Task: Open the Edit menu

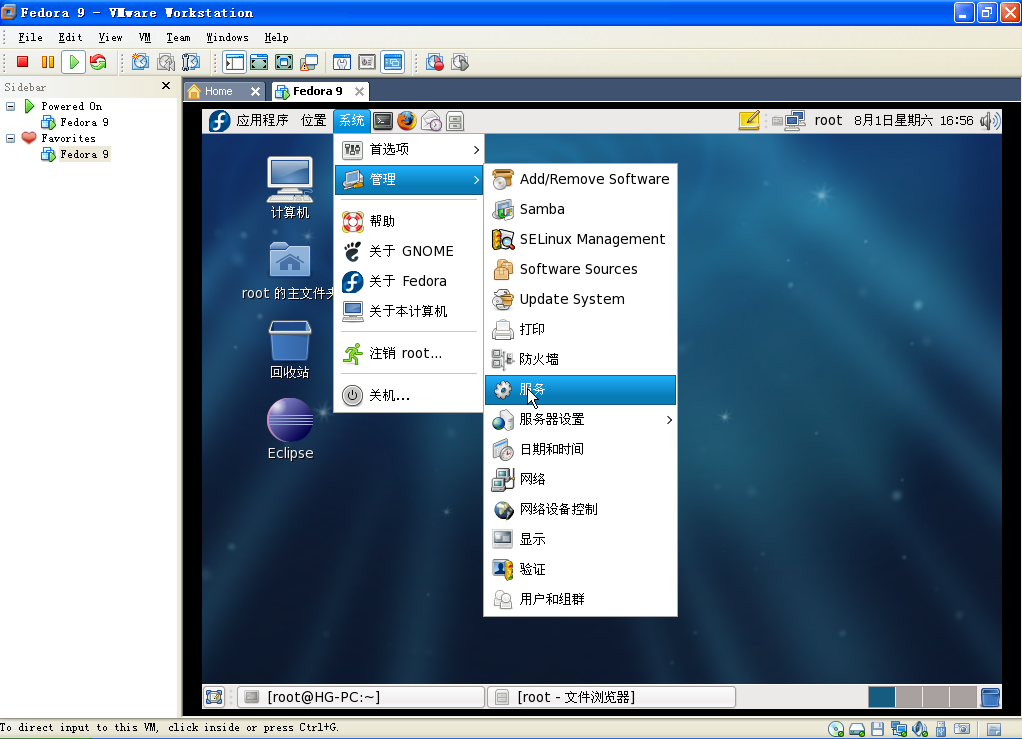Action: click(70, 37)
